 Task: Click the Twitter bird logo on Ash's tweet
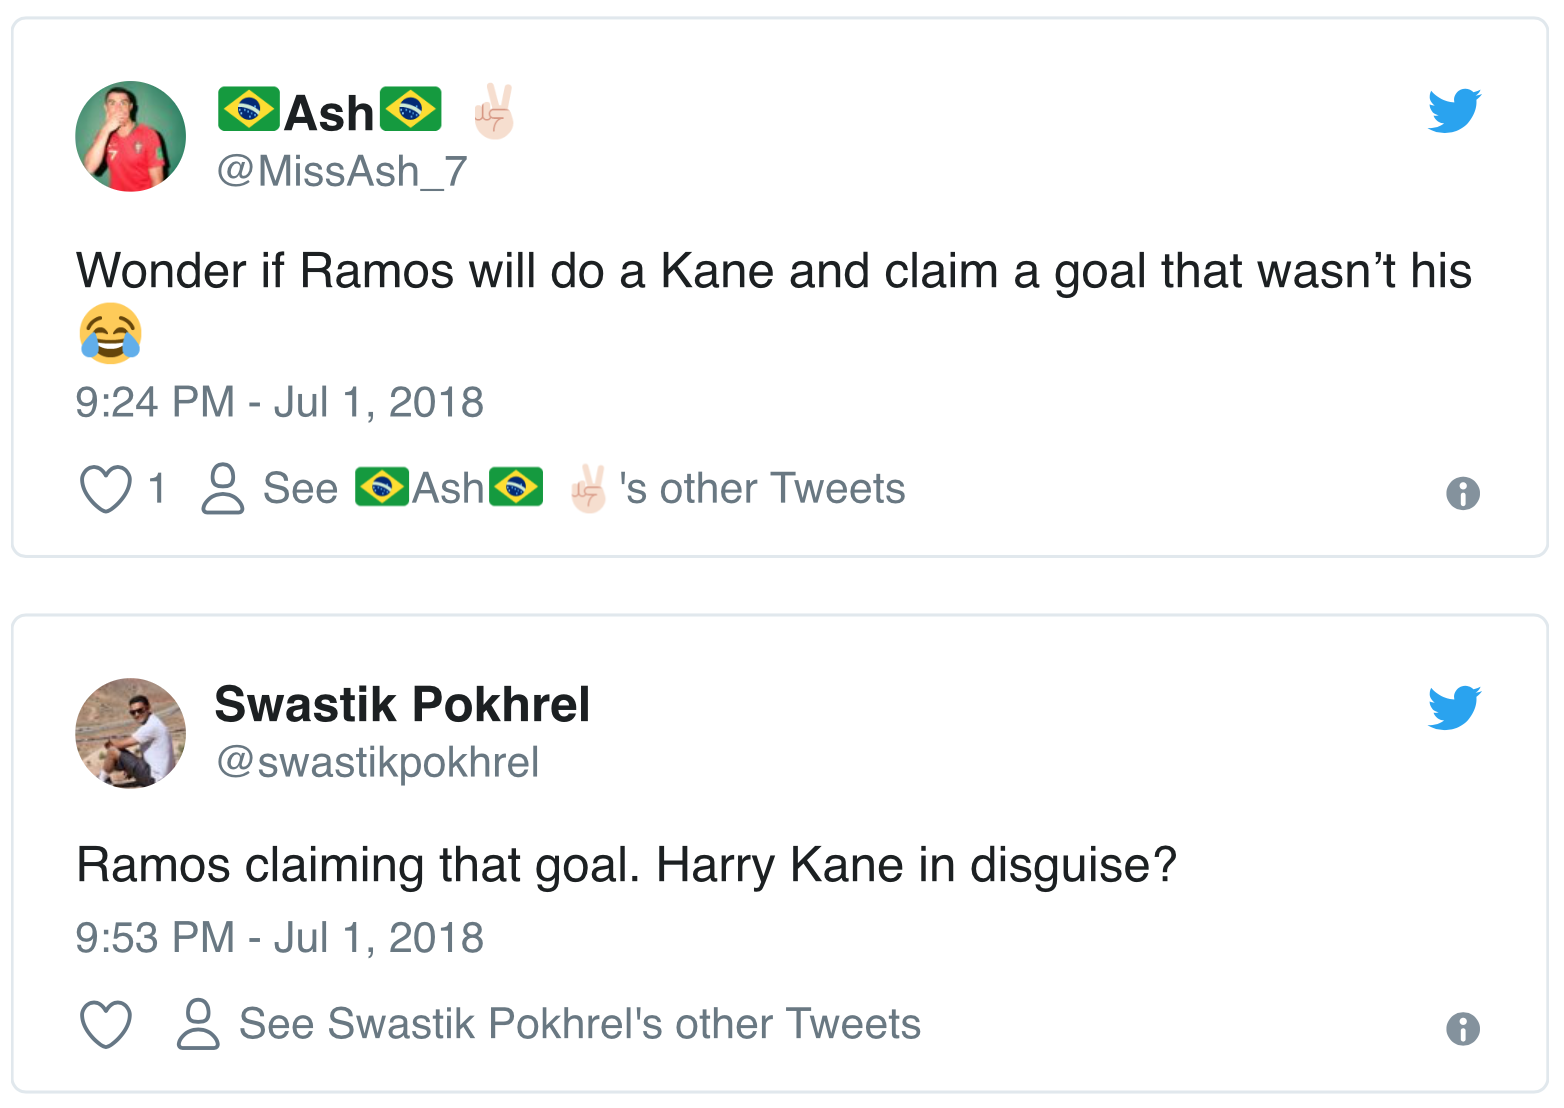(x=1454, y=110)
